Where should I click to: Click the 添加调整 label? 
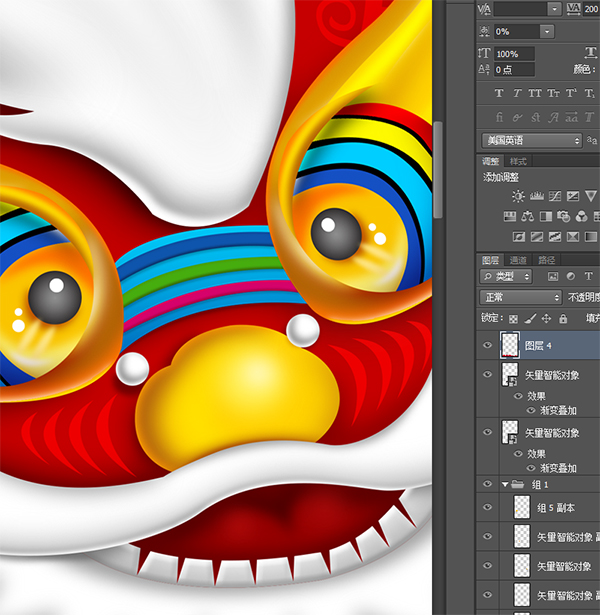(x=501, y=177)
